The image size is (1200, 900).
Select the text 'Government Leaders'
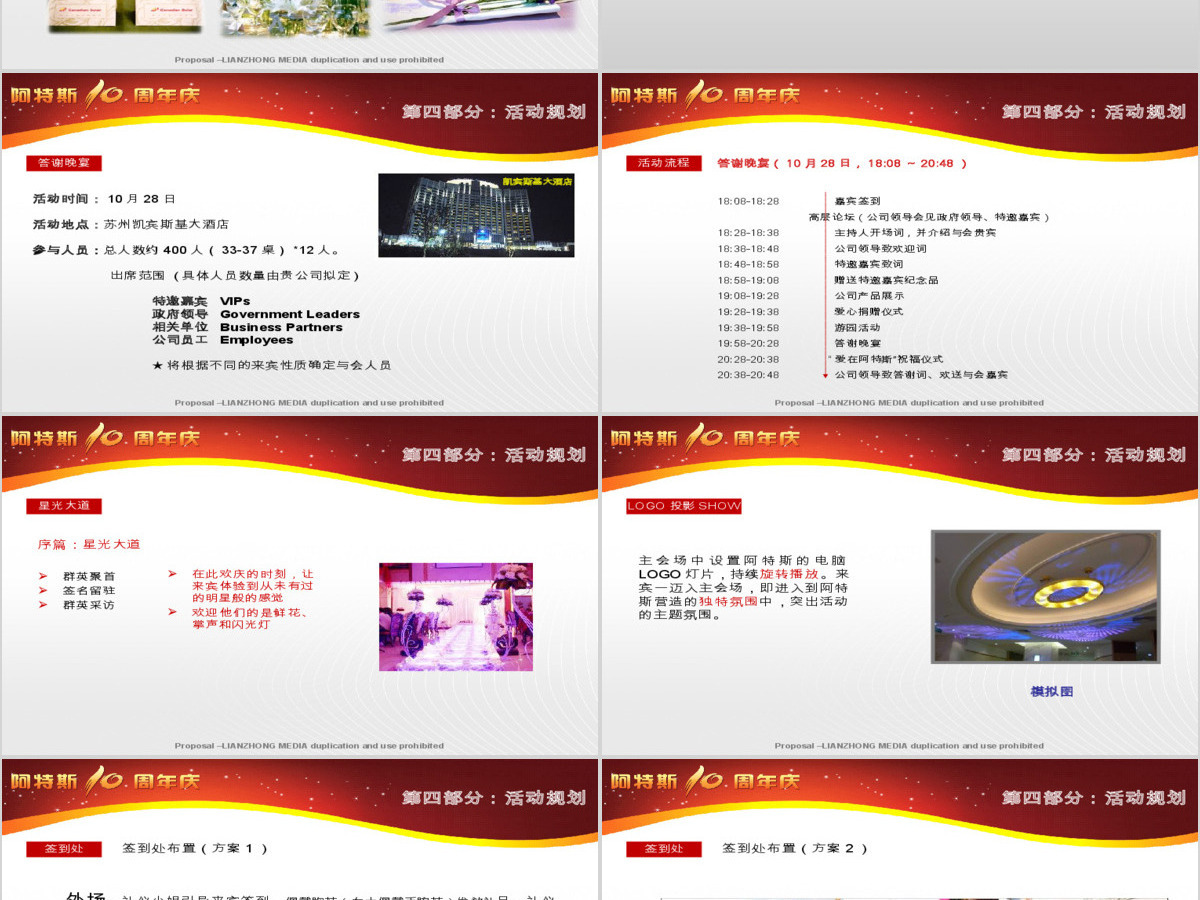click(290, 314)
